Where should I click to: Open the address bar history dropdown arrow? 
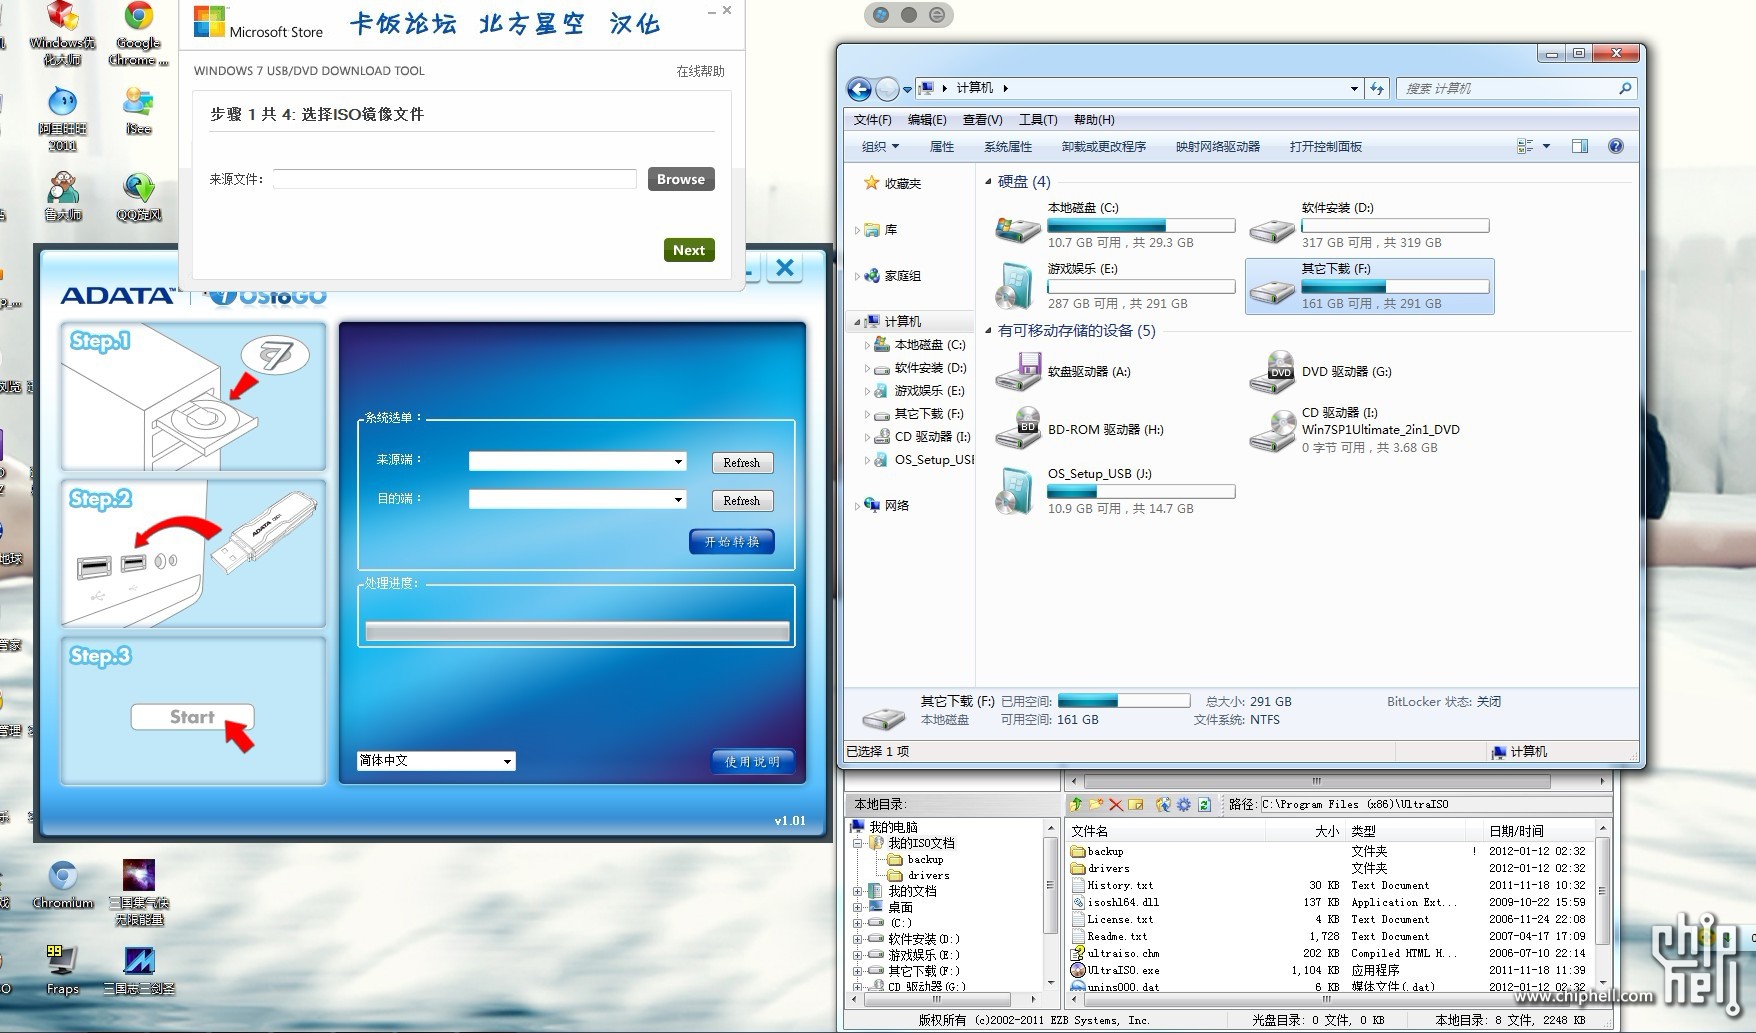[x=1354, y=88]
